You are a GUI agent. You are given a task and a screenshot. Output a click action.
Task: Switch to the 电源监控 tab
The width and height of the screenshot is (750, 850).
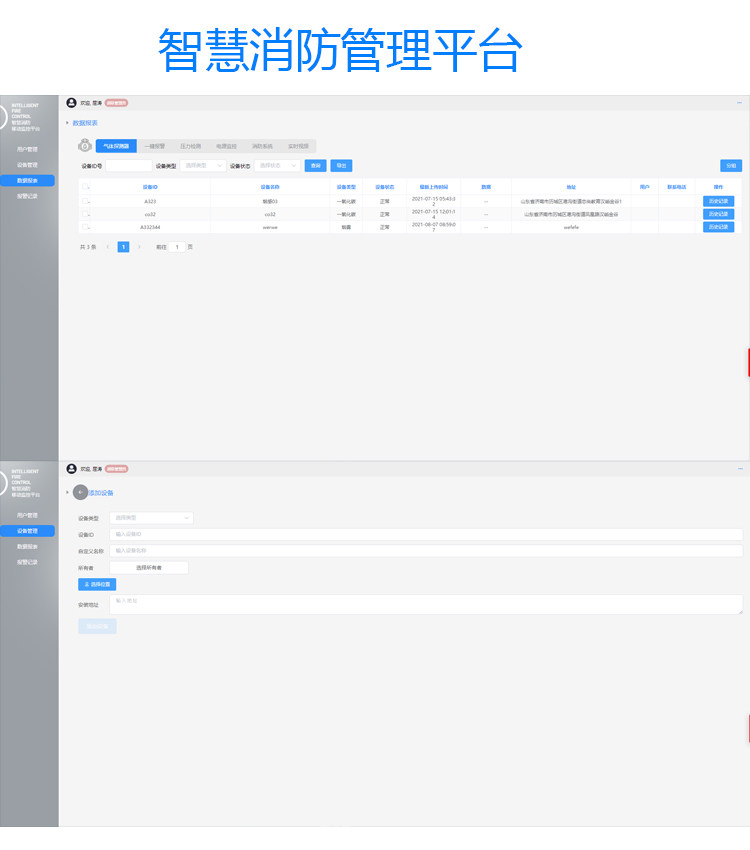[226, 146]
